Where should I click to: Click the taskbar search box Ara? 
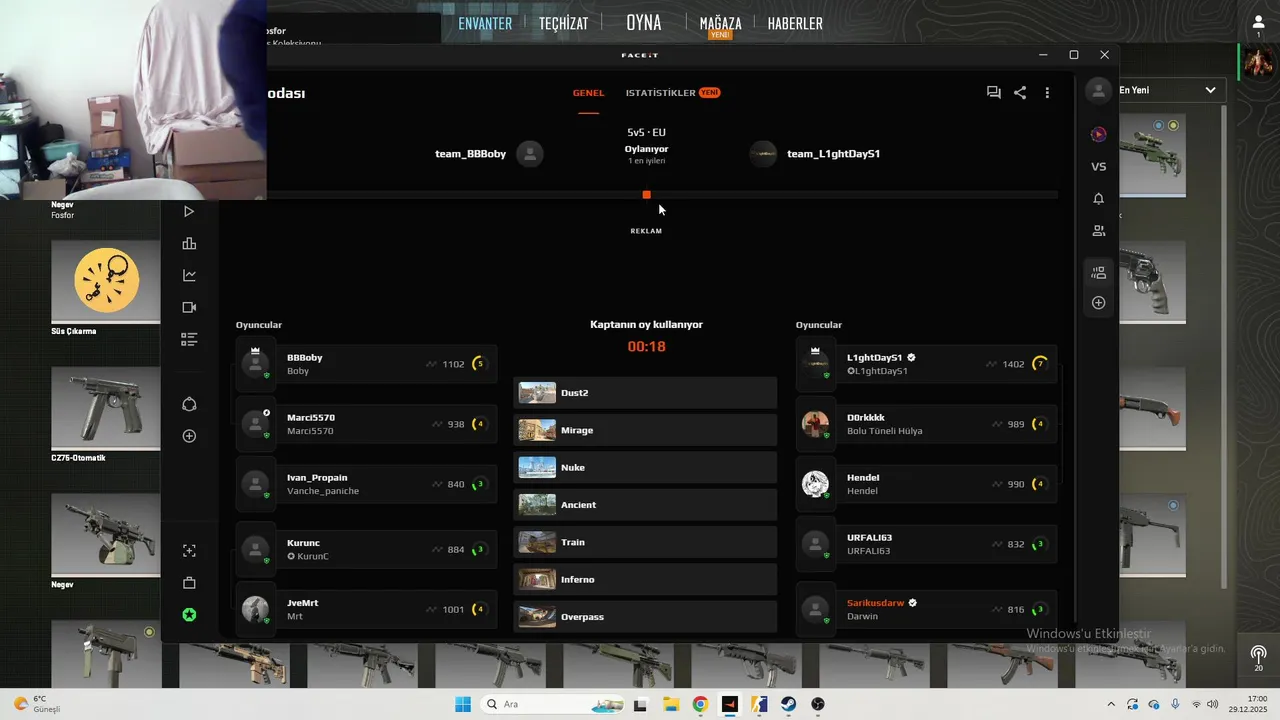pos(553,704)
